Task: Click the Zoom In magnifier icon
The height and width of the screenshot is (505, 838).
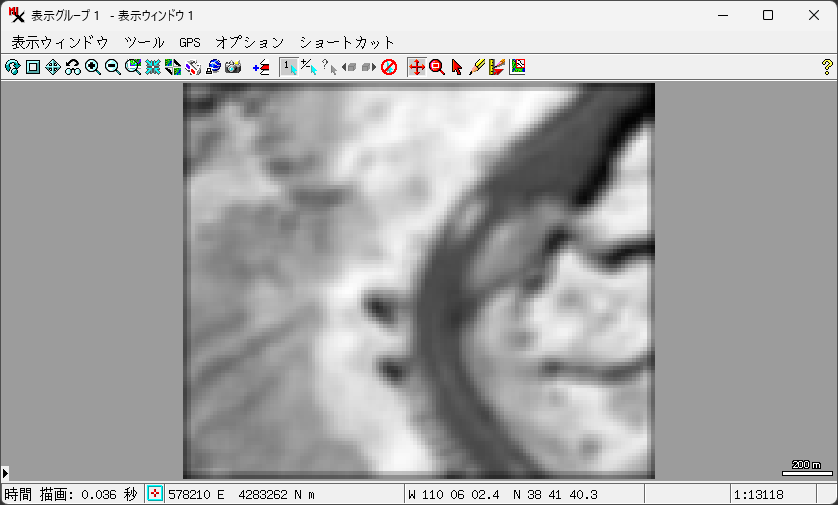Action: (92, 67)
